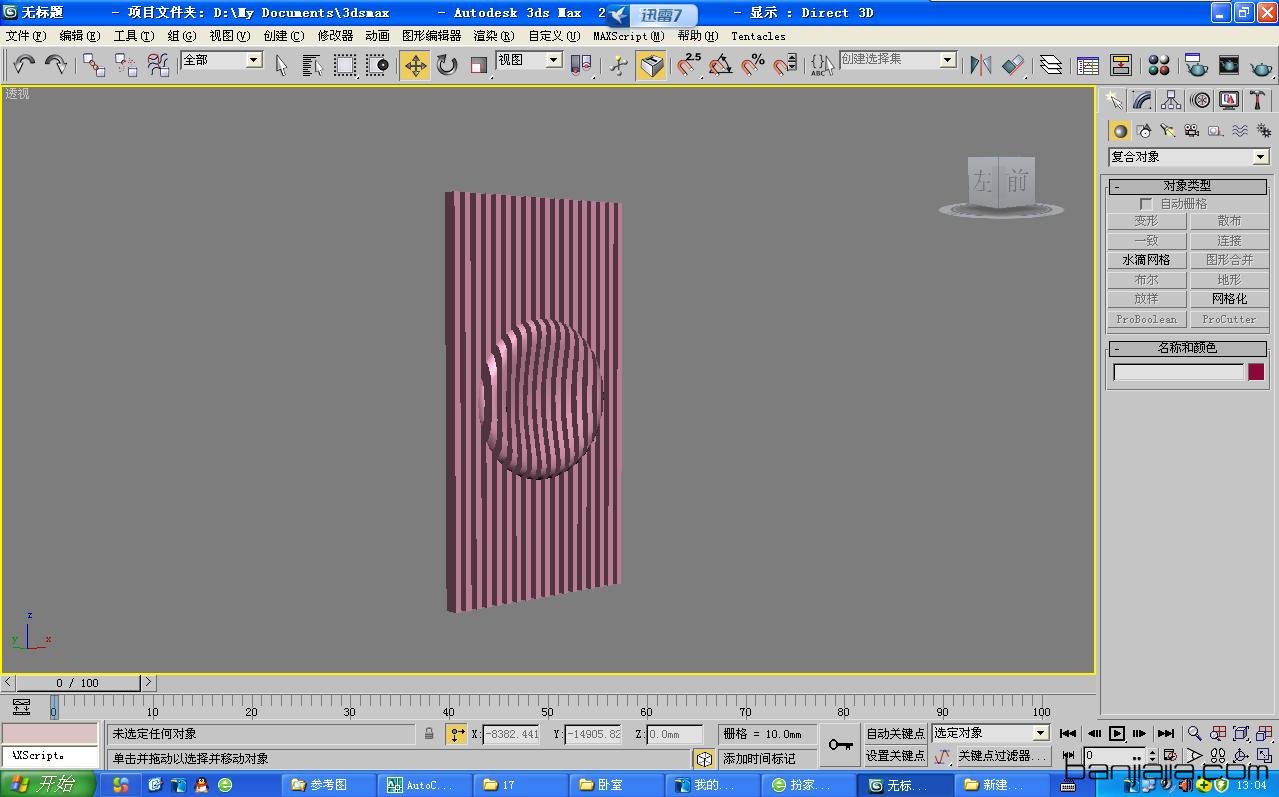Switch to the Display command panel tab

[x=1229, y=100]
